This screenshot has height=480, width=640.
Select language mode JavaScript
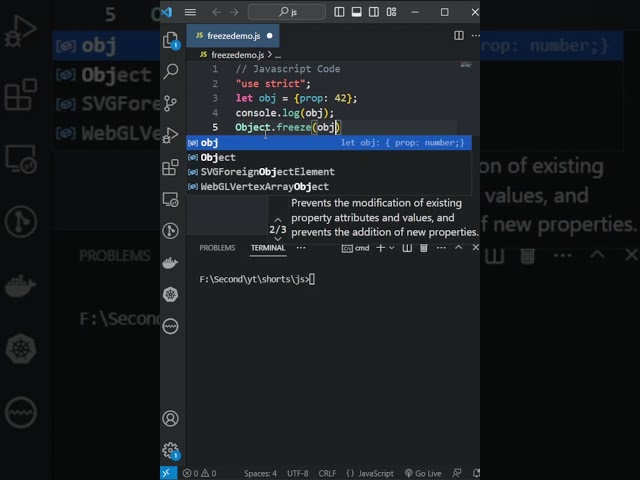click(370, 473)
